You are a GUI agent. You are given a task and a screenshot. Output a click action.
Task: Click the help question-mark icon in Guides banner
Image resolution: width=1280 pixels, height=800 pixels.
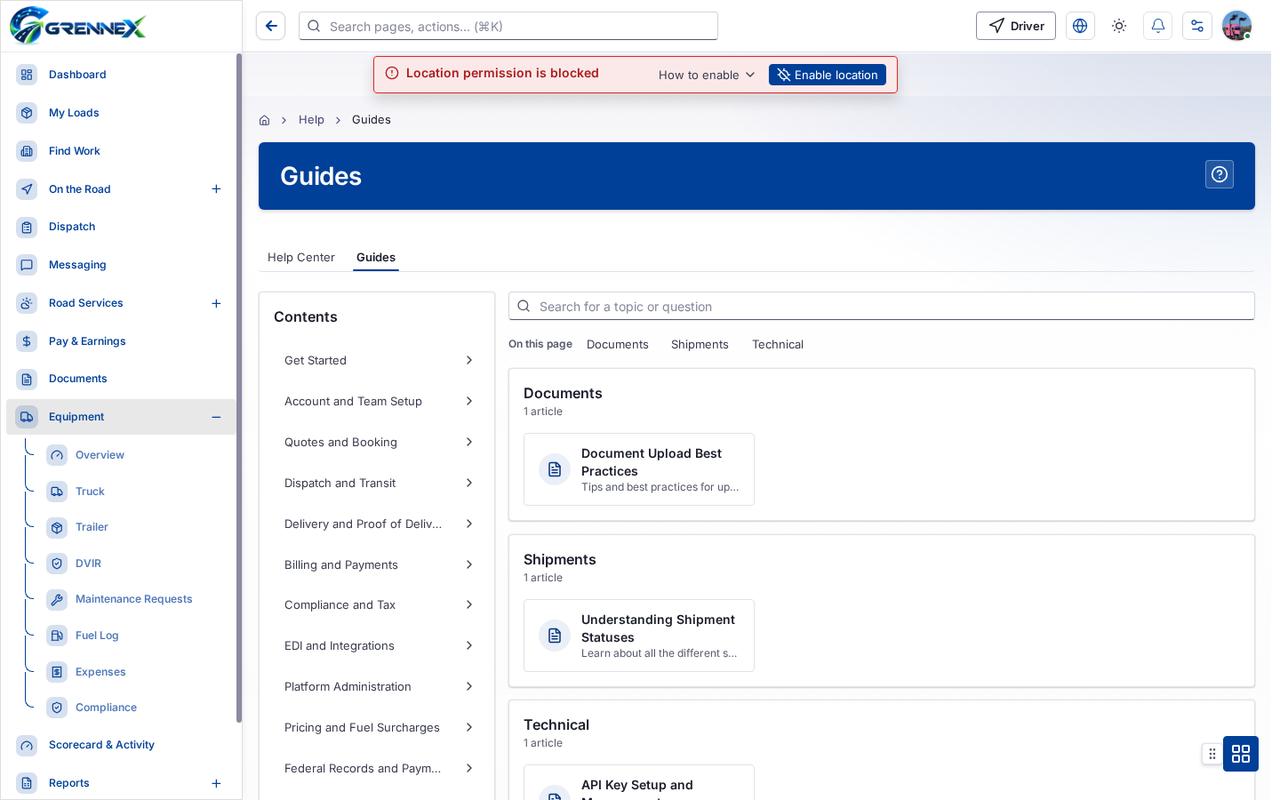point(1219,174)
